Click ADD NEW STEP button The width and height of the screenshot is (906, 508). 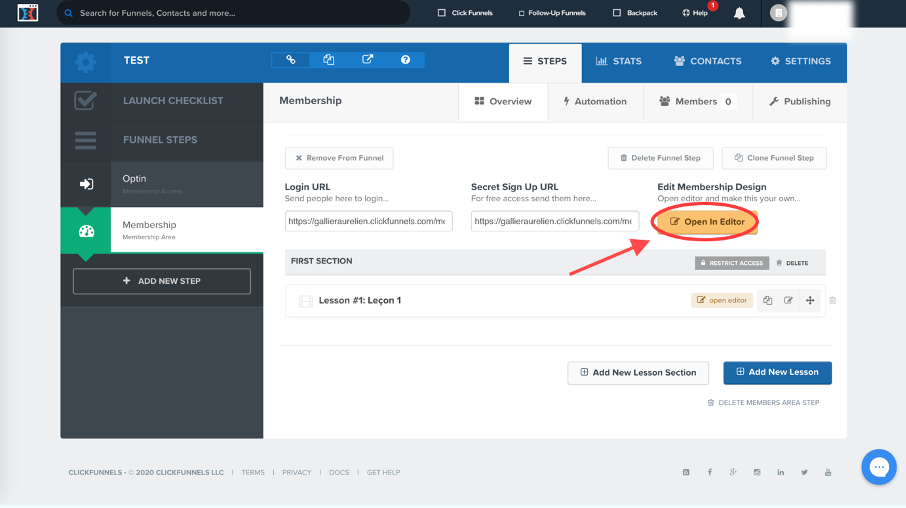pos(162,281)
